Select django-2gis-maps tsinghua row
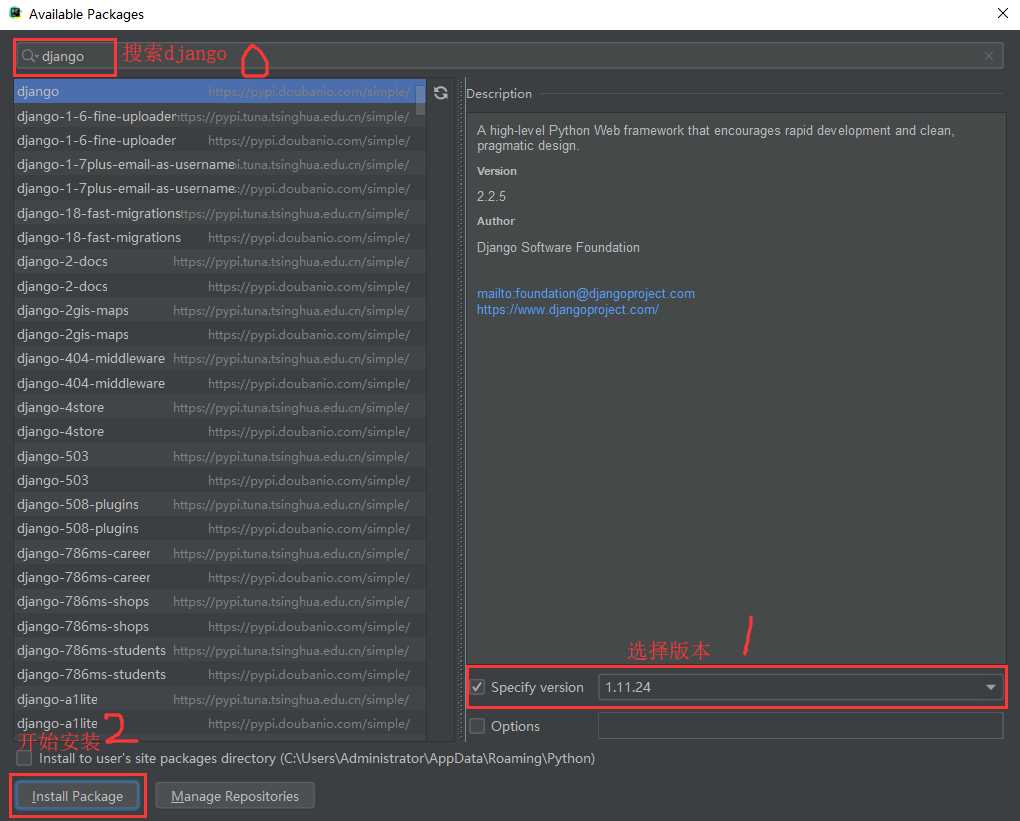Viewport: 1020px width, 821px height. click(x=220, y=310)
